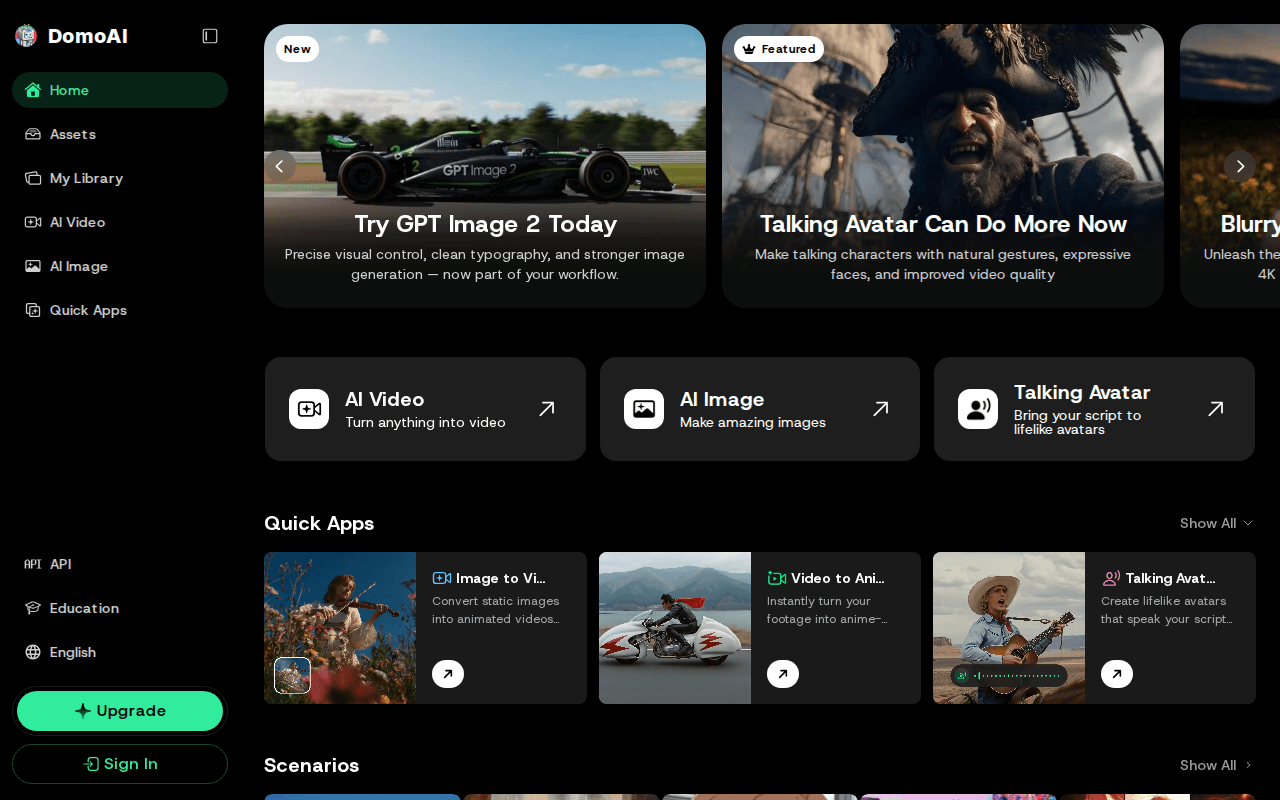Click the Home house icon

coord(33,90)
